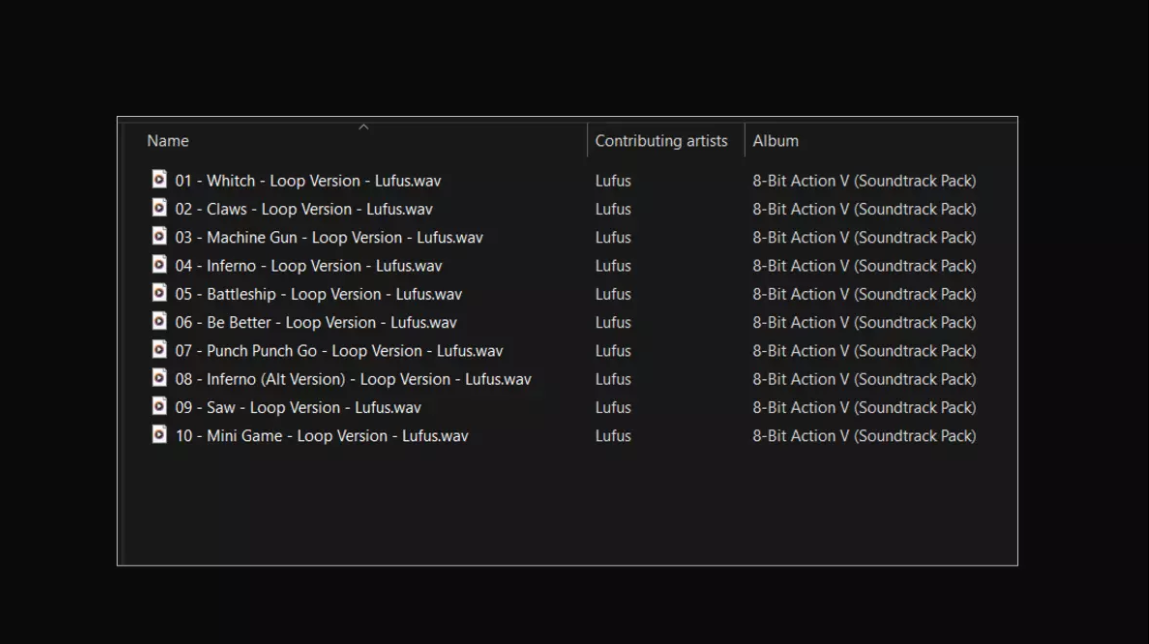1149x644 pixels.
Task: Click the Lufus artist cell for 09 - Saw
Action: coord(613,407)
